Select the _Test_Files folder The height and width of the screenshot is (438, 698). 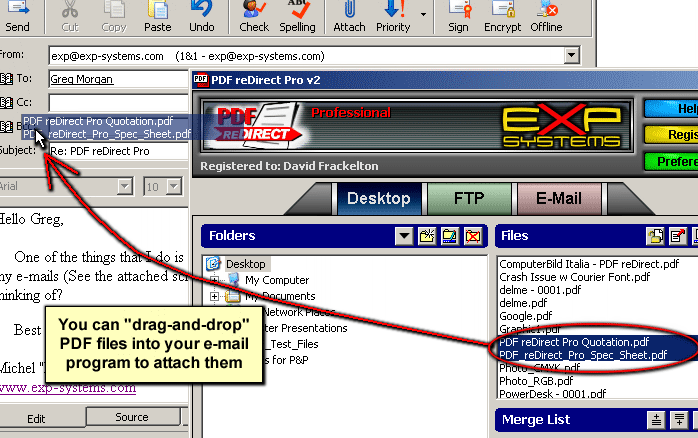pos(292,344)
